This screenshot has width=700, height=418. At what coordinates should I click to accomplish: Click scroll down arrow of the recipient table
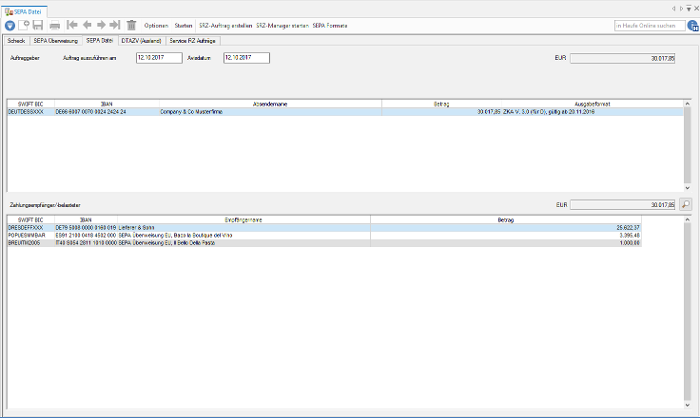(x=688, y=405)
